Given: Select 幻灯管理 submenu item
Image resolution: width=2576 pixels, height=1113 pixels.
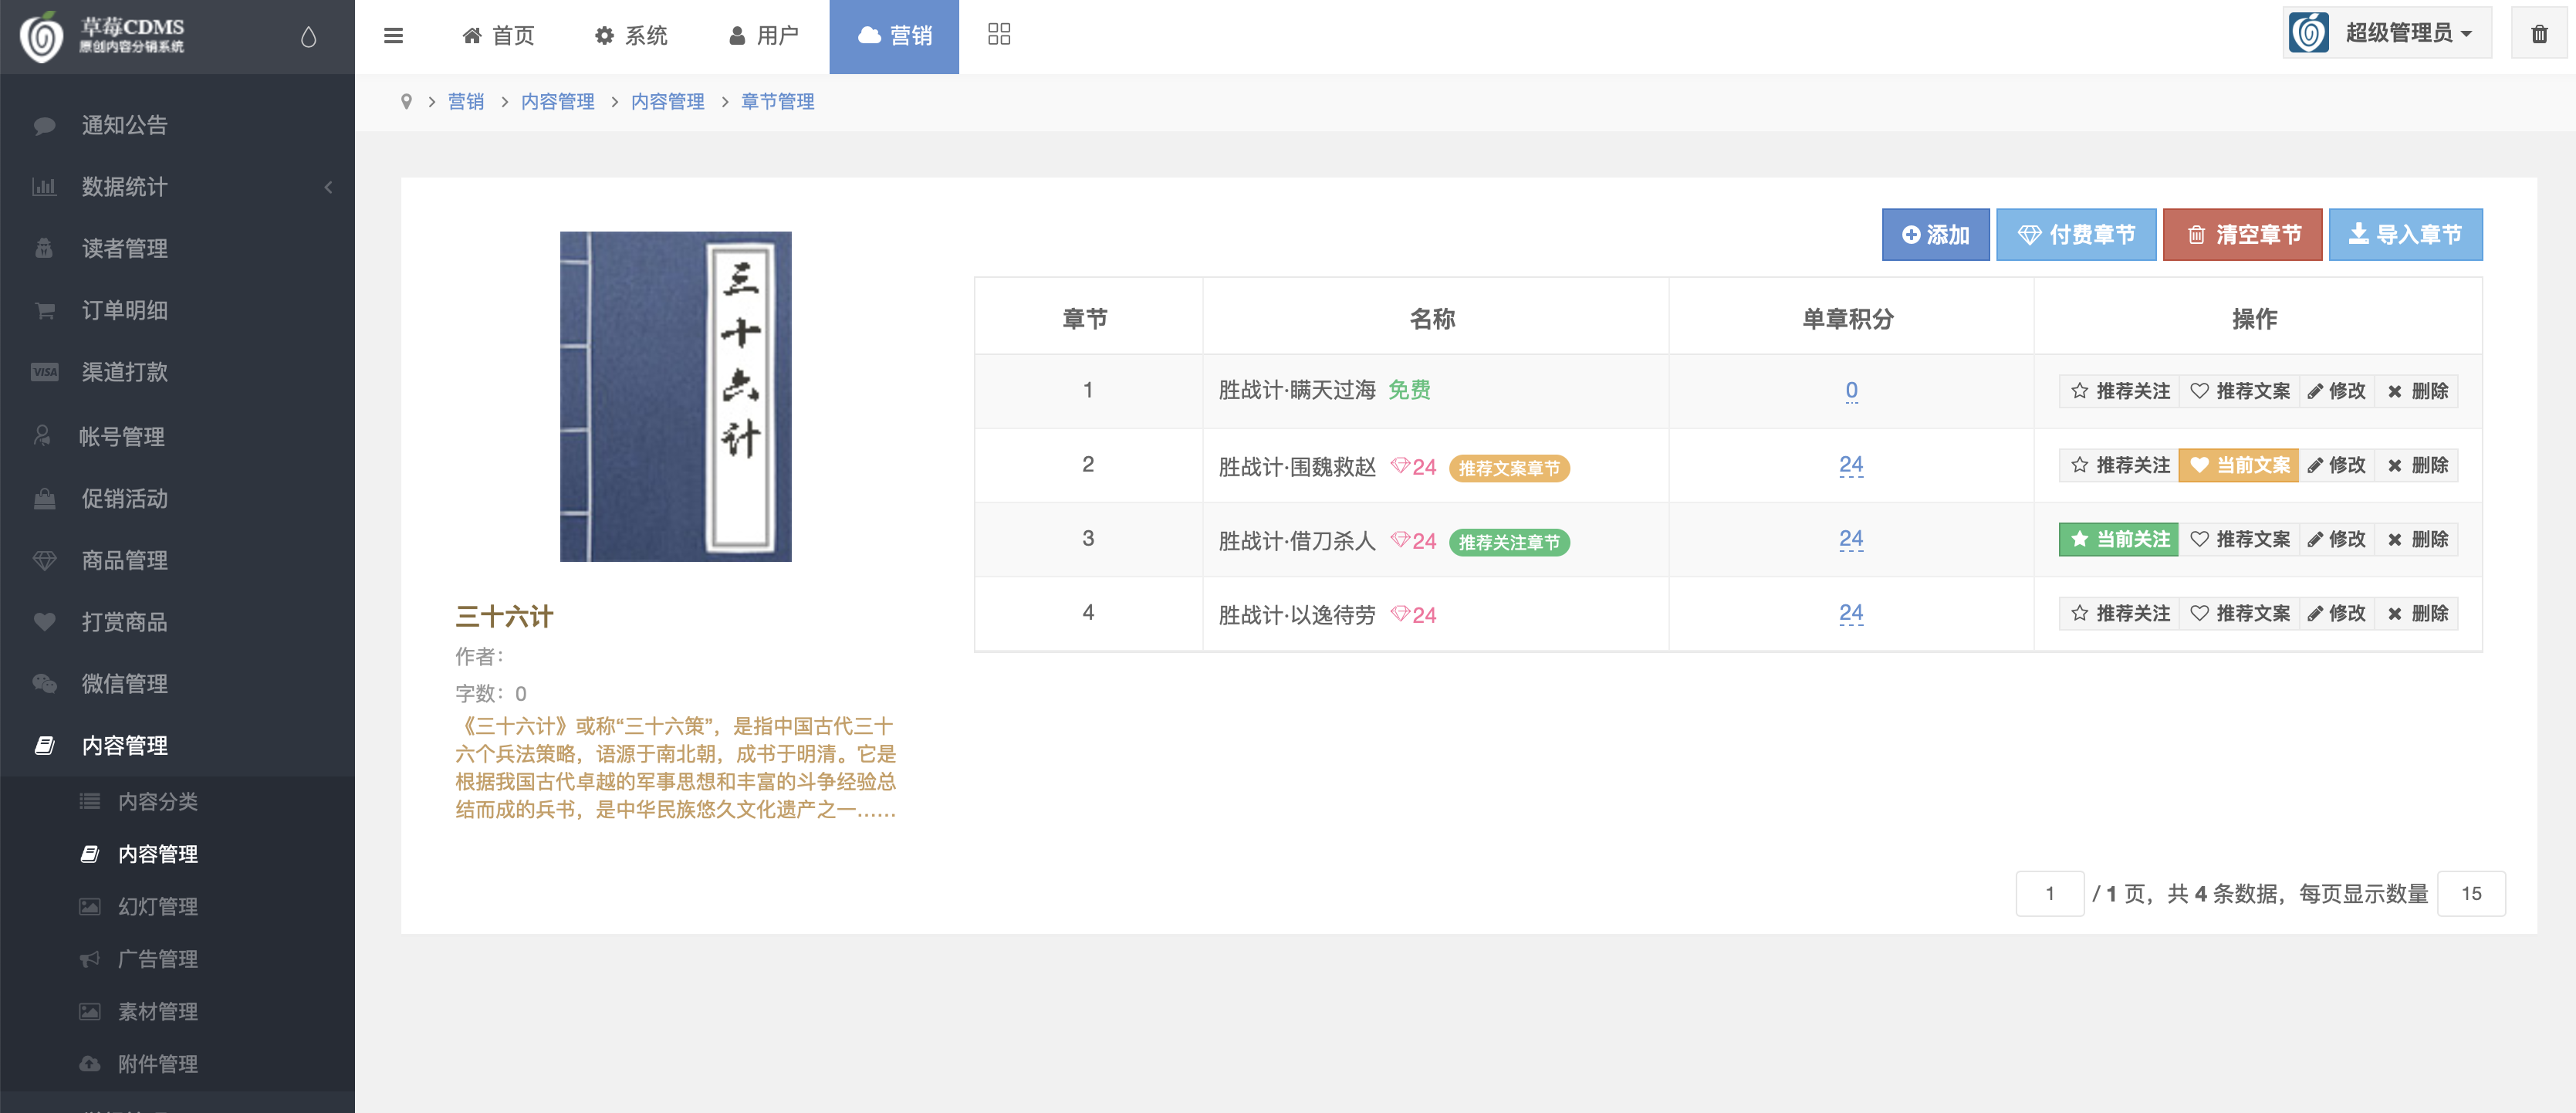Looking at the screenshot, I should [x=177, y=907].
